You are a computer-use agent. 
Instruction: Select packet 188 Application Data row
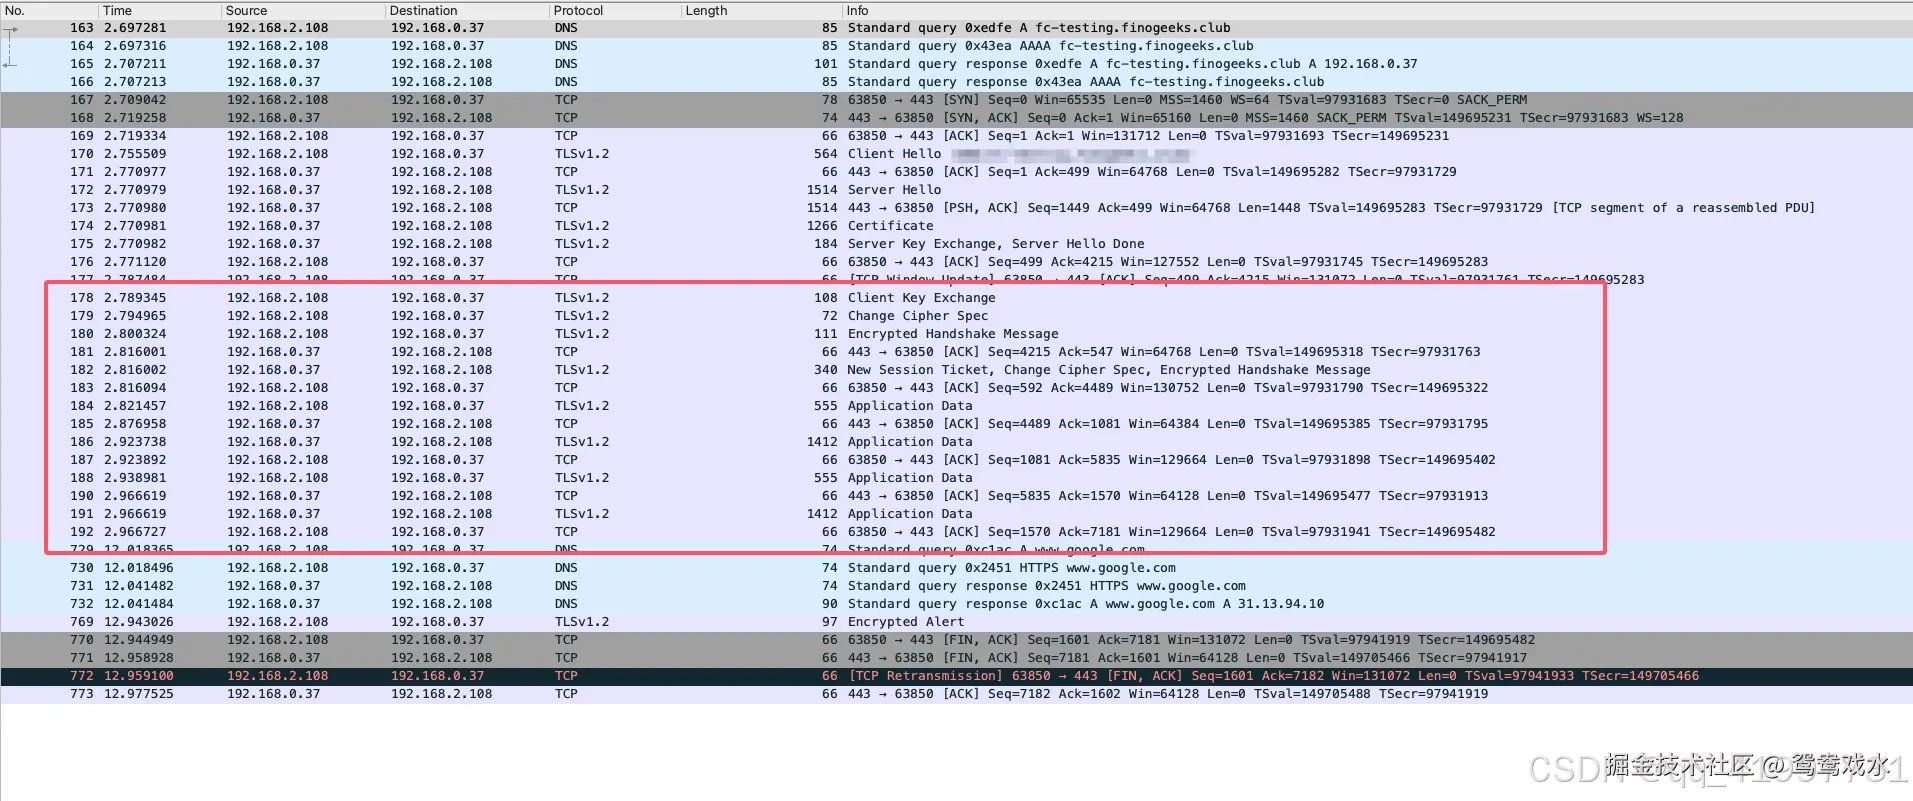coord(956,478)
